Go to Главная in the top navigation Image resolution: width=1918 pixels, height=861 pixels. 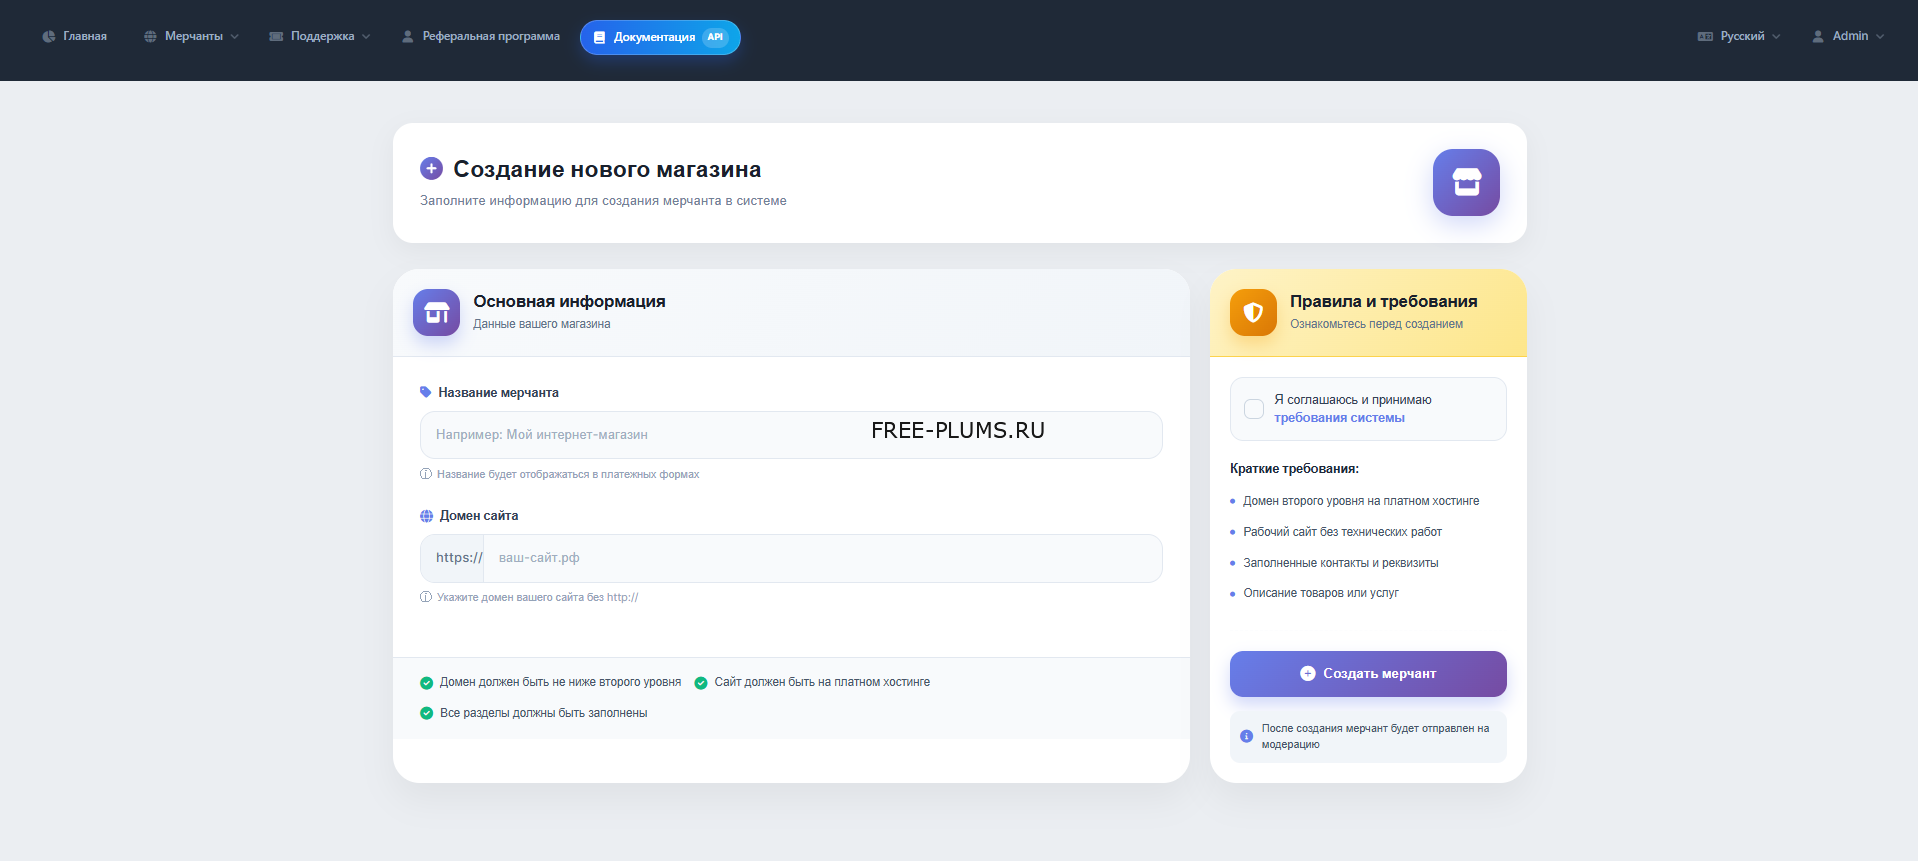75,36
